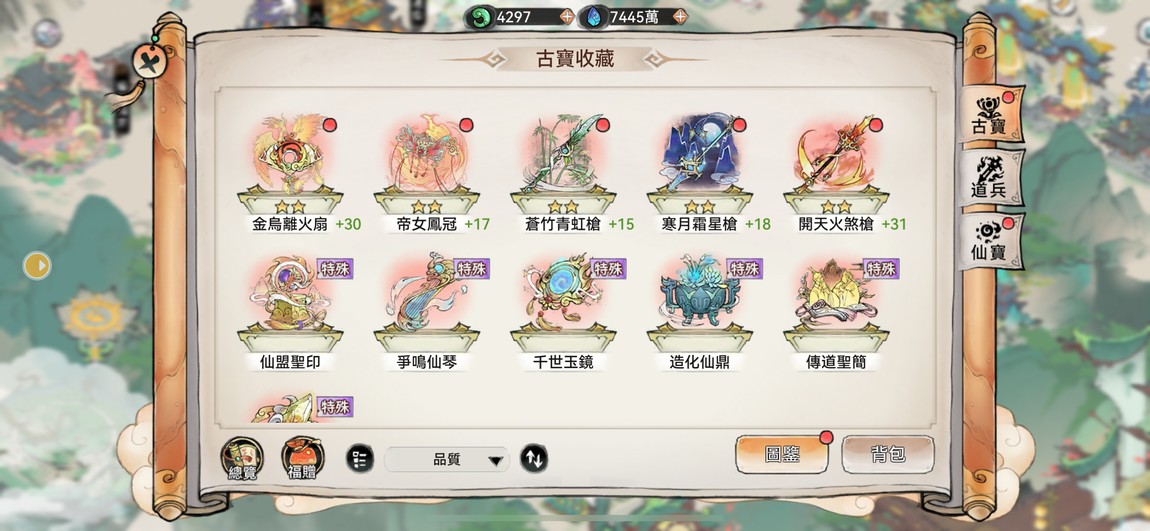Select the 帝女鳳冠 crown treasure

pos(427,163)
